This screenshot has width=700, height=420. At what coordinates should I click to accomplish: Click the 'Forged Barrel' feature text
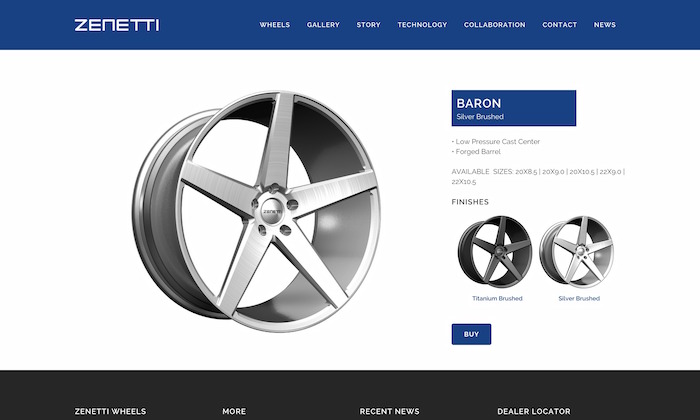click(476, 152)
